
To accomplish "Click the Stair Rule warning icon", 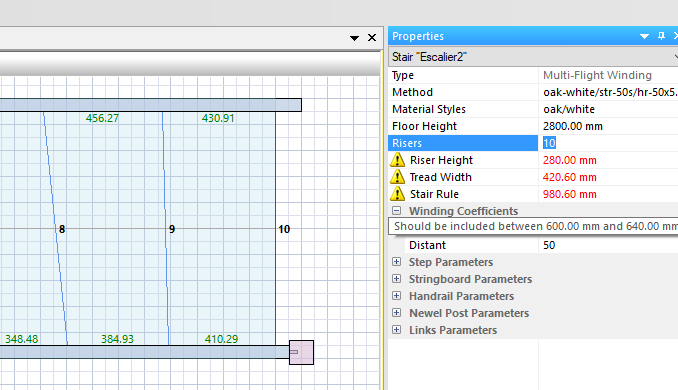I will [x=397, y=194].
